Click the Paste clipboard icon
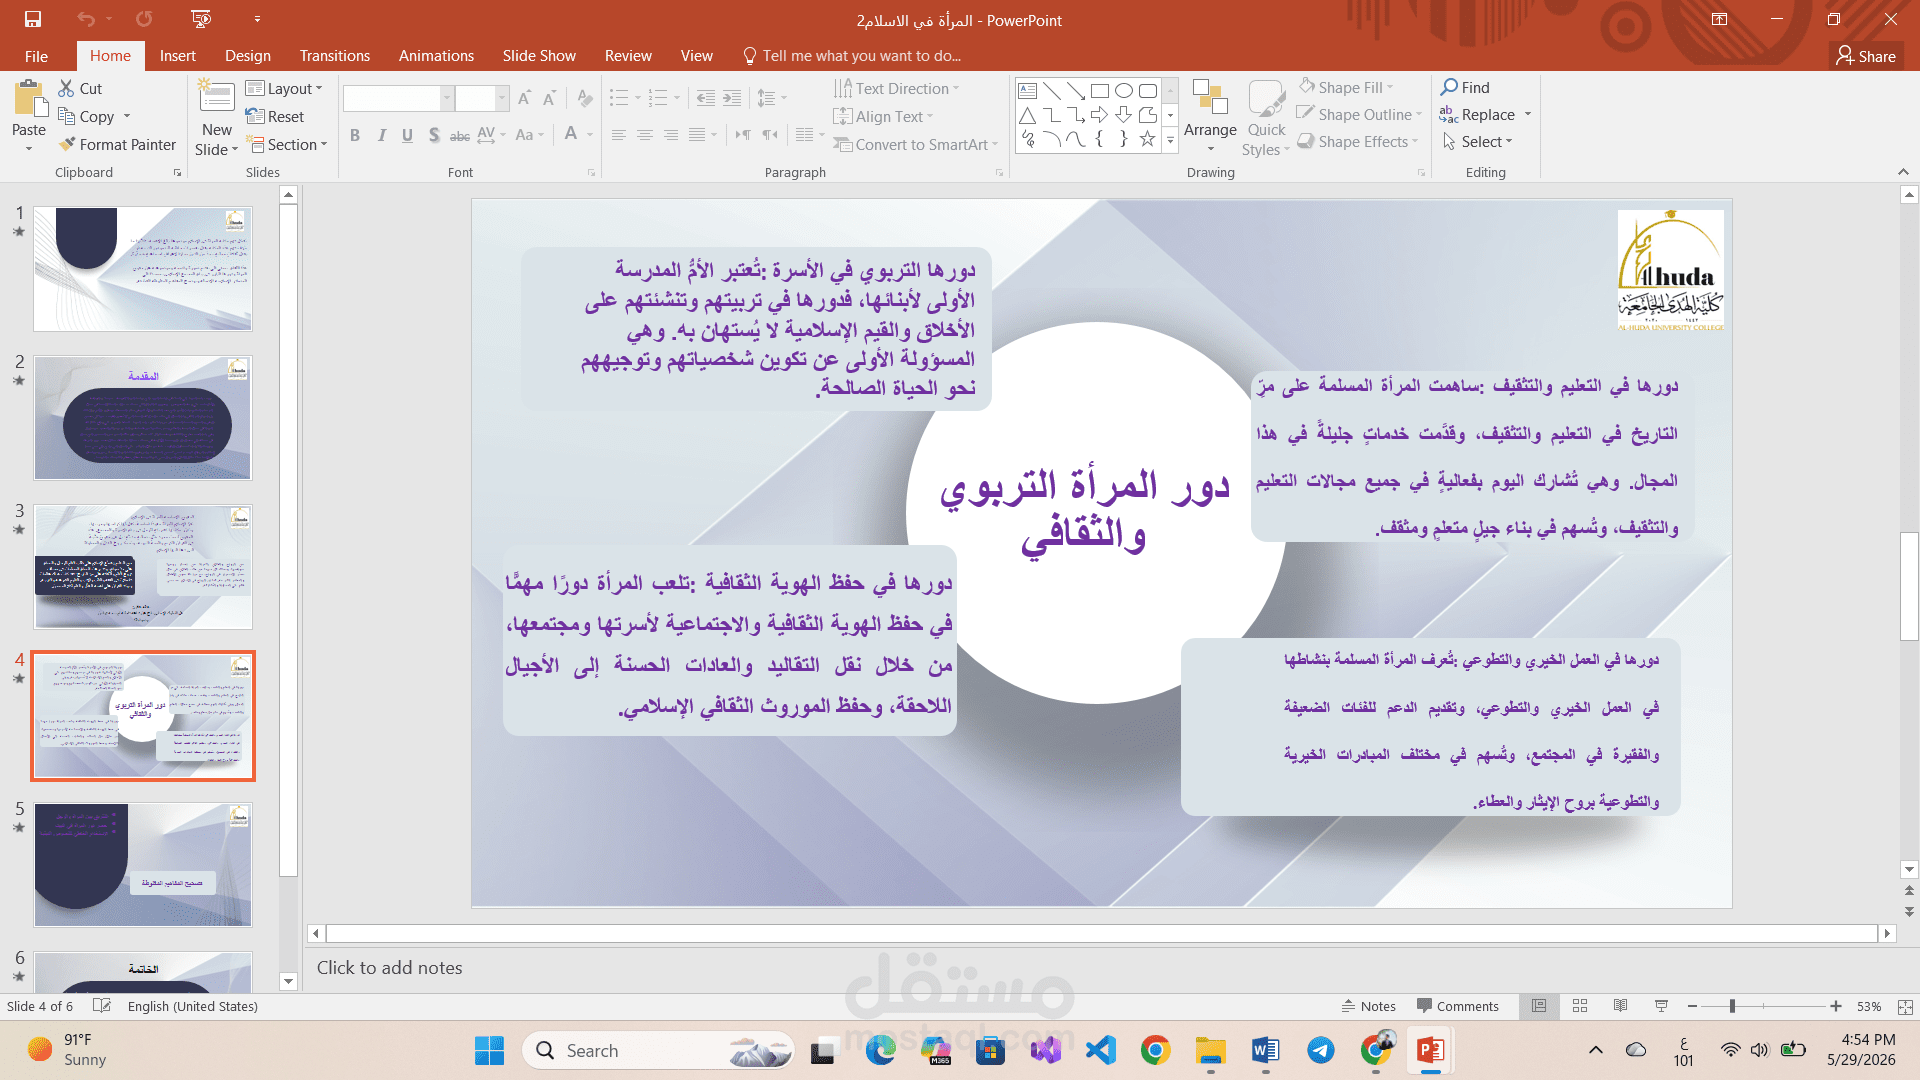This screenshot has height=1080, width=1920. pyautogui.click(x=29, y=100)
